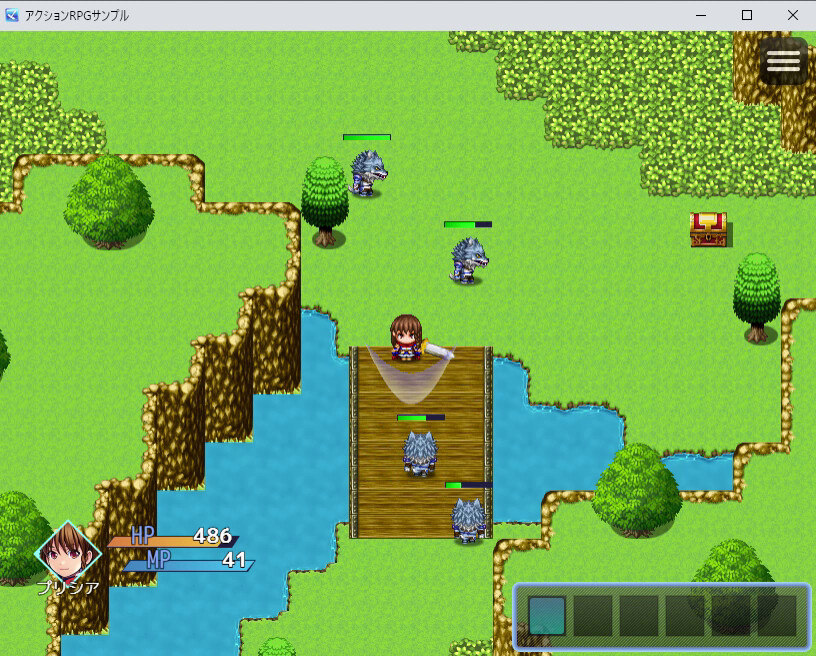Click the third hotbar slot
Image resolution: width=816 pixels, height=656 pixels.
click(637, 614)
